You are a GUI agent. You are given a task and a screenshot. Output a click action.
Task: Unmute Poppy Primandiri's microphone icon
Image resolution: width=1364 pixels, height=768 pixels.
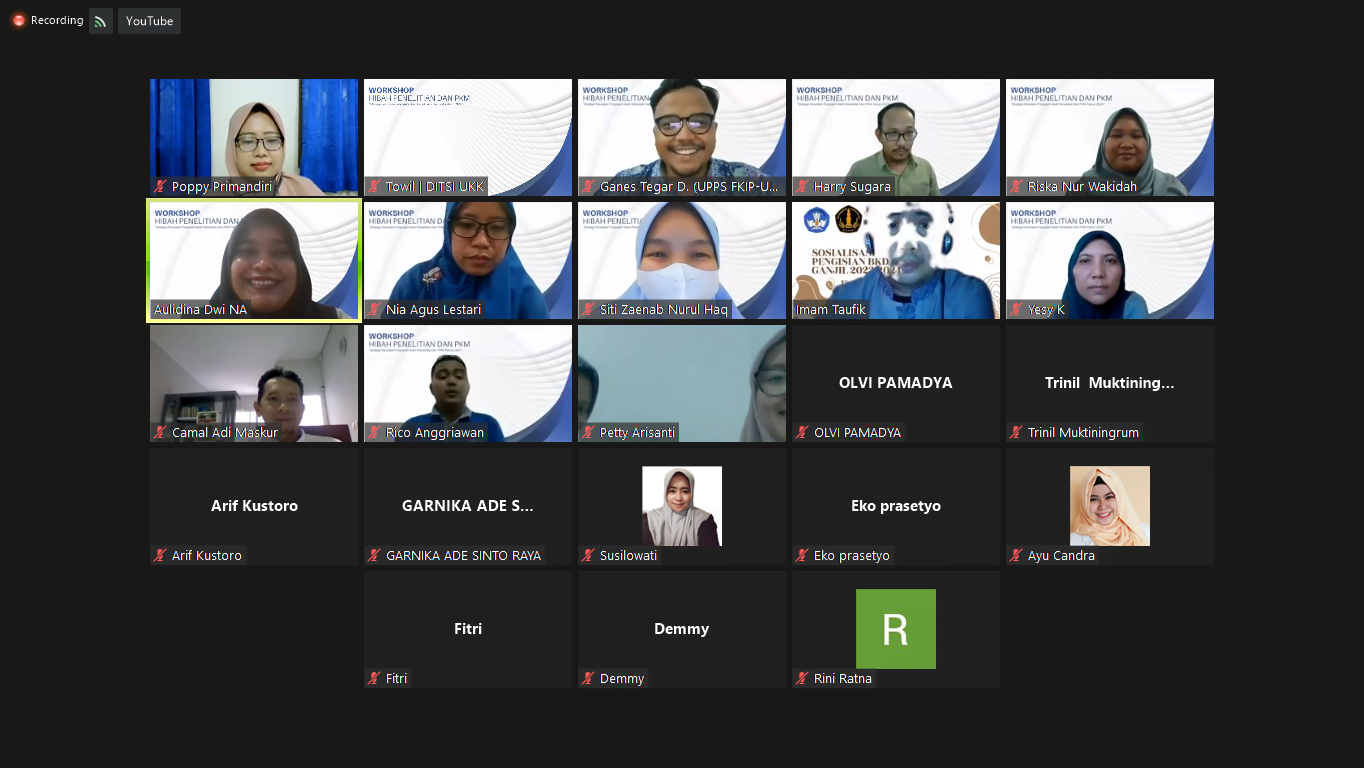(157, 186)
